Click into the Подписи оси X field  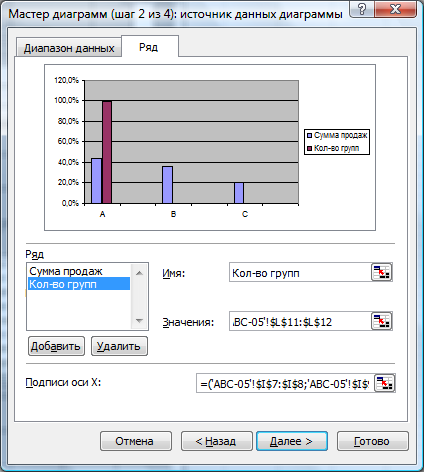(x=285, y=383)
